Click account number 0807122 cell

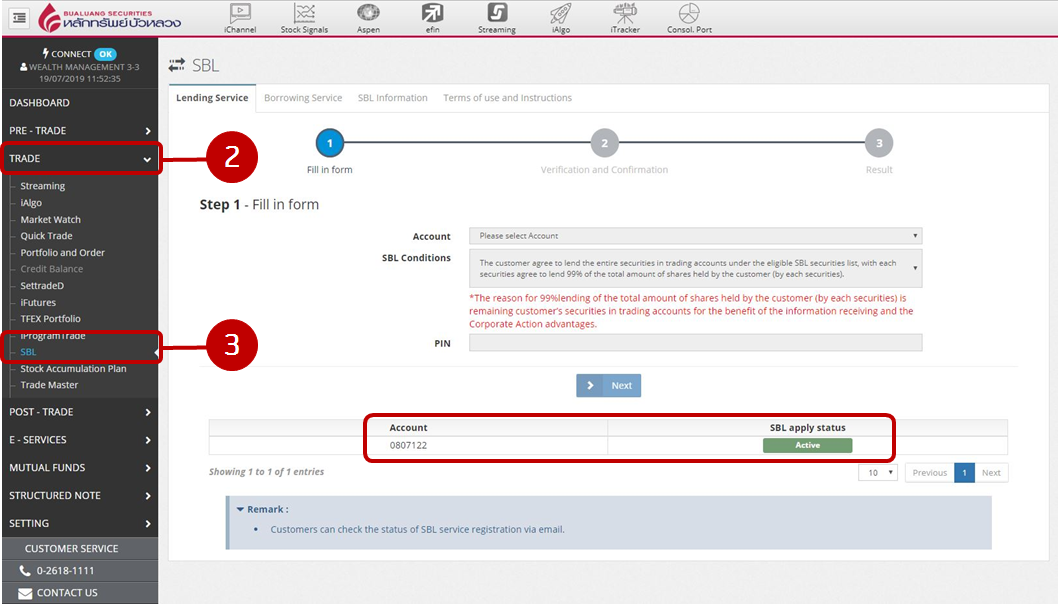click(x=408, y=445)
